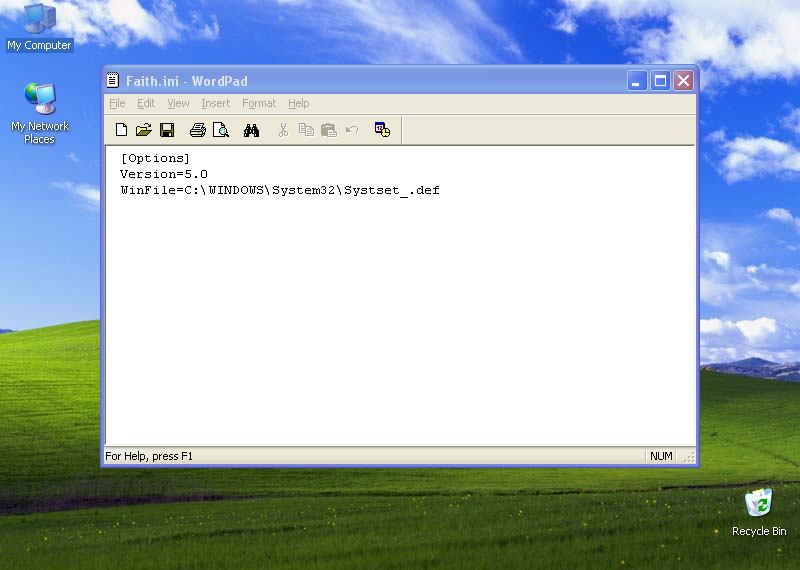Select the My Network Places desktop icon

point(40,114)
